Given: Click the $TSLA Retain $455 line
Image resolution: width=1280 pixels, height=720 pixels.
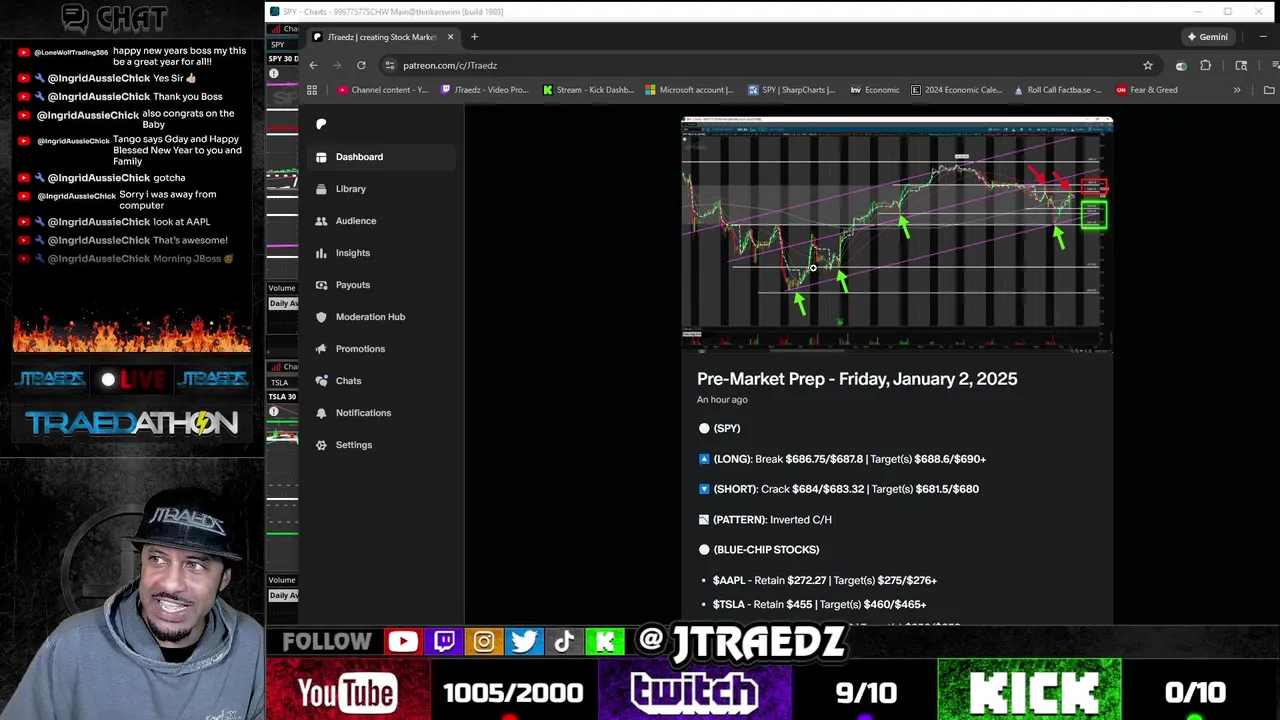Looking at the screenshot, I should (x=819, y=604).
